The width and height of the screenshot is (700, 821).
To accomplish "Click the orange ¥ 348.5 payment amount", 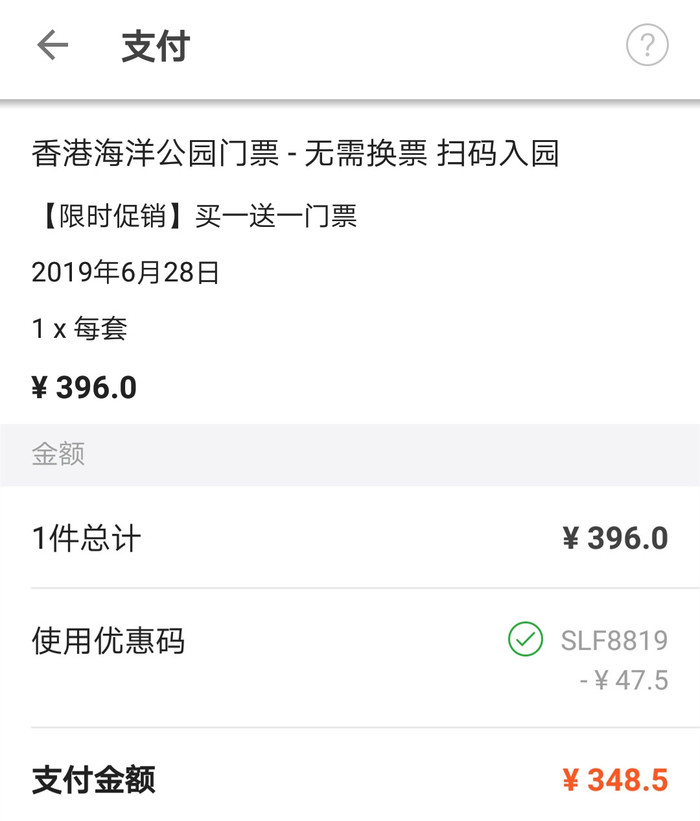I will coord(614,780).
